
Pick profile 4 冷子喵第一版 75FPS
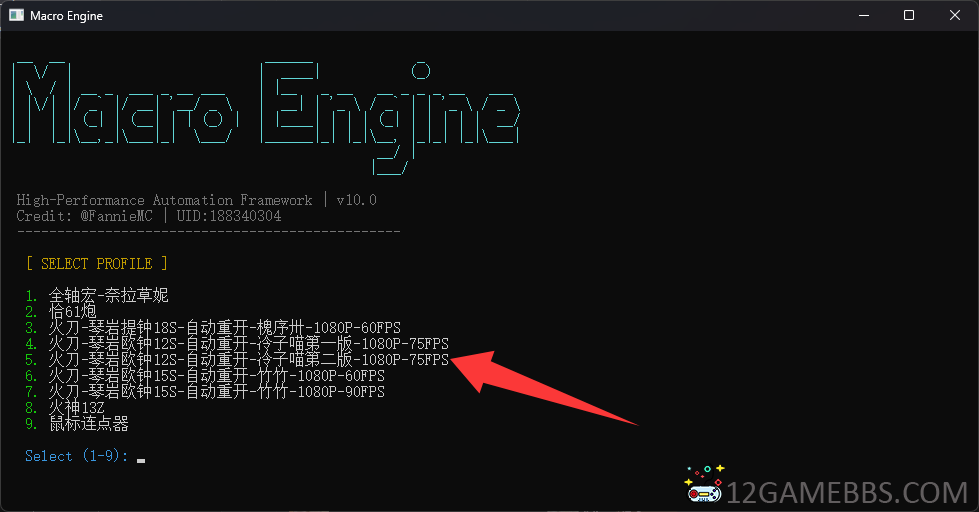click(248, 344)
